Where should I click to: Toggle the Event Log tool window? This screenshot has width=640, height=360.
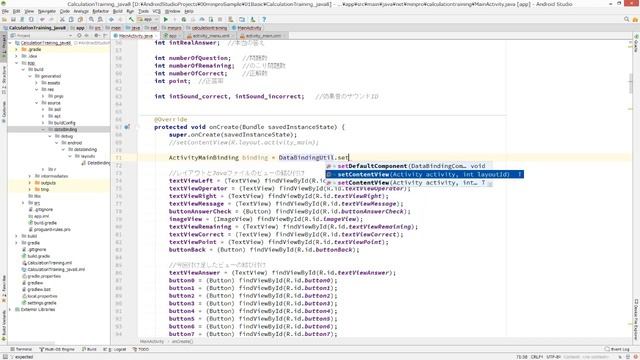point(618,349)
